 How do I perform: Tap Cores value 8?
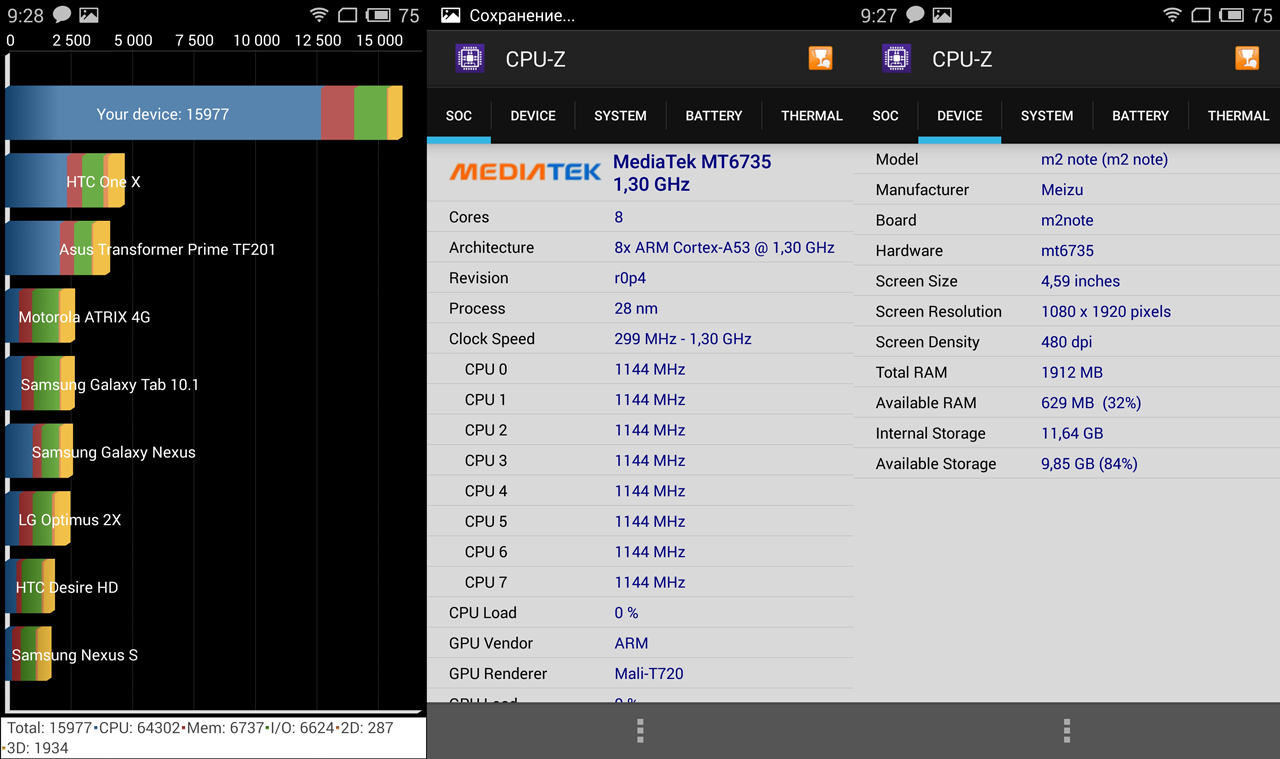click(x=619, y=217)
